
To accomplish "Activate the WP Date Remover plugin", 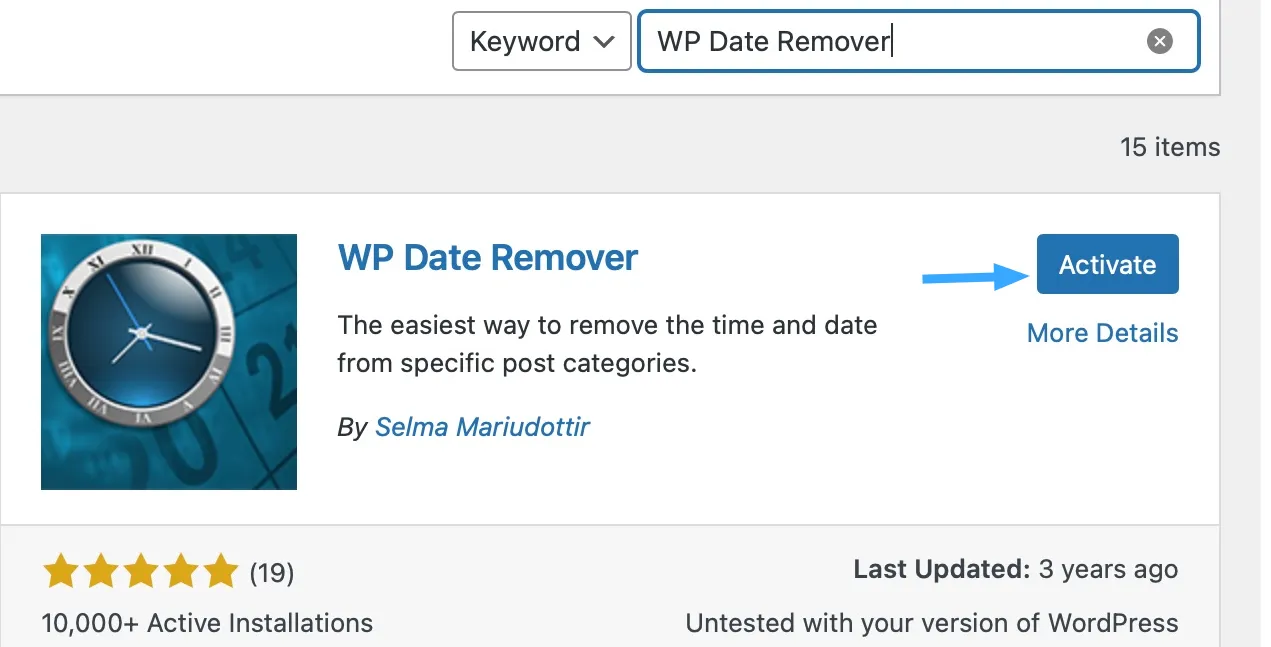I will (x=1107, y=263).
